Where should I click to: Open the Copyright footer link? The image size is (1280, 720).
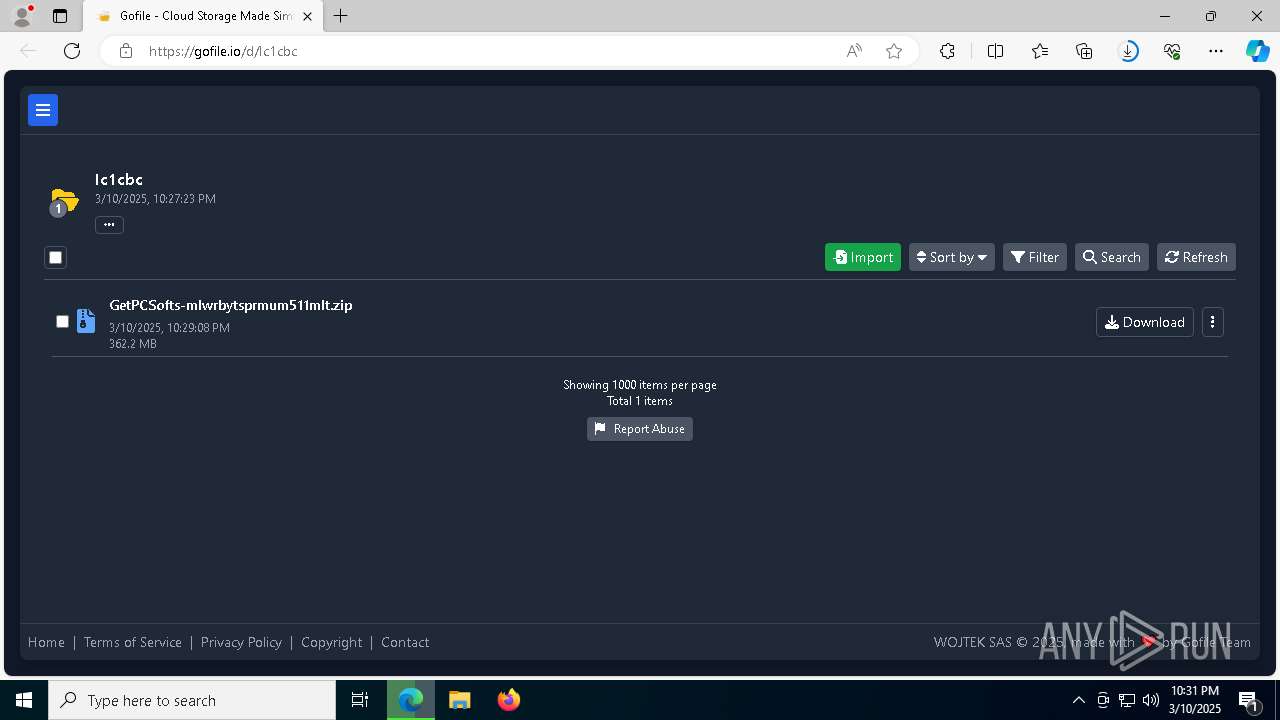point(332,642)
